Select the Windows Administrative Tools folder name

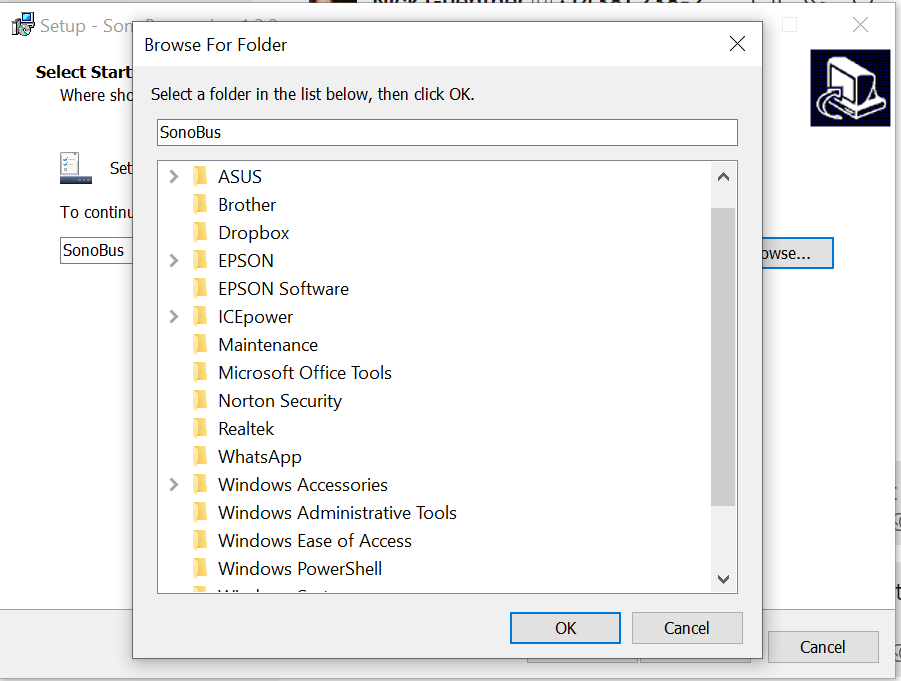coord(337,513)
